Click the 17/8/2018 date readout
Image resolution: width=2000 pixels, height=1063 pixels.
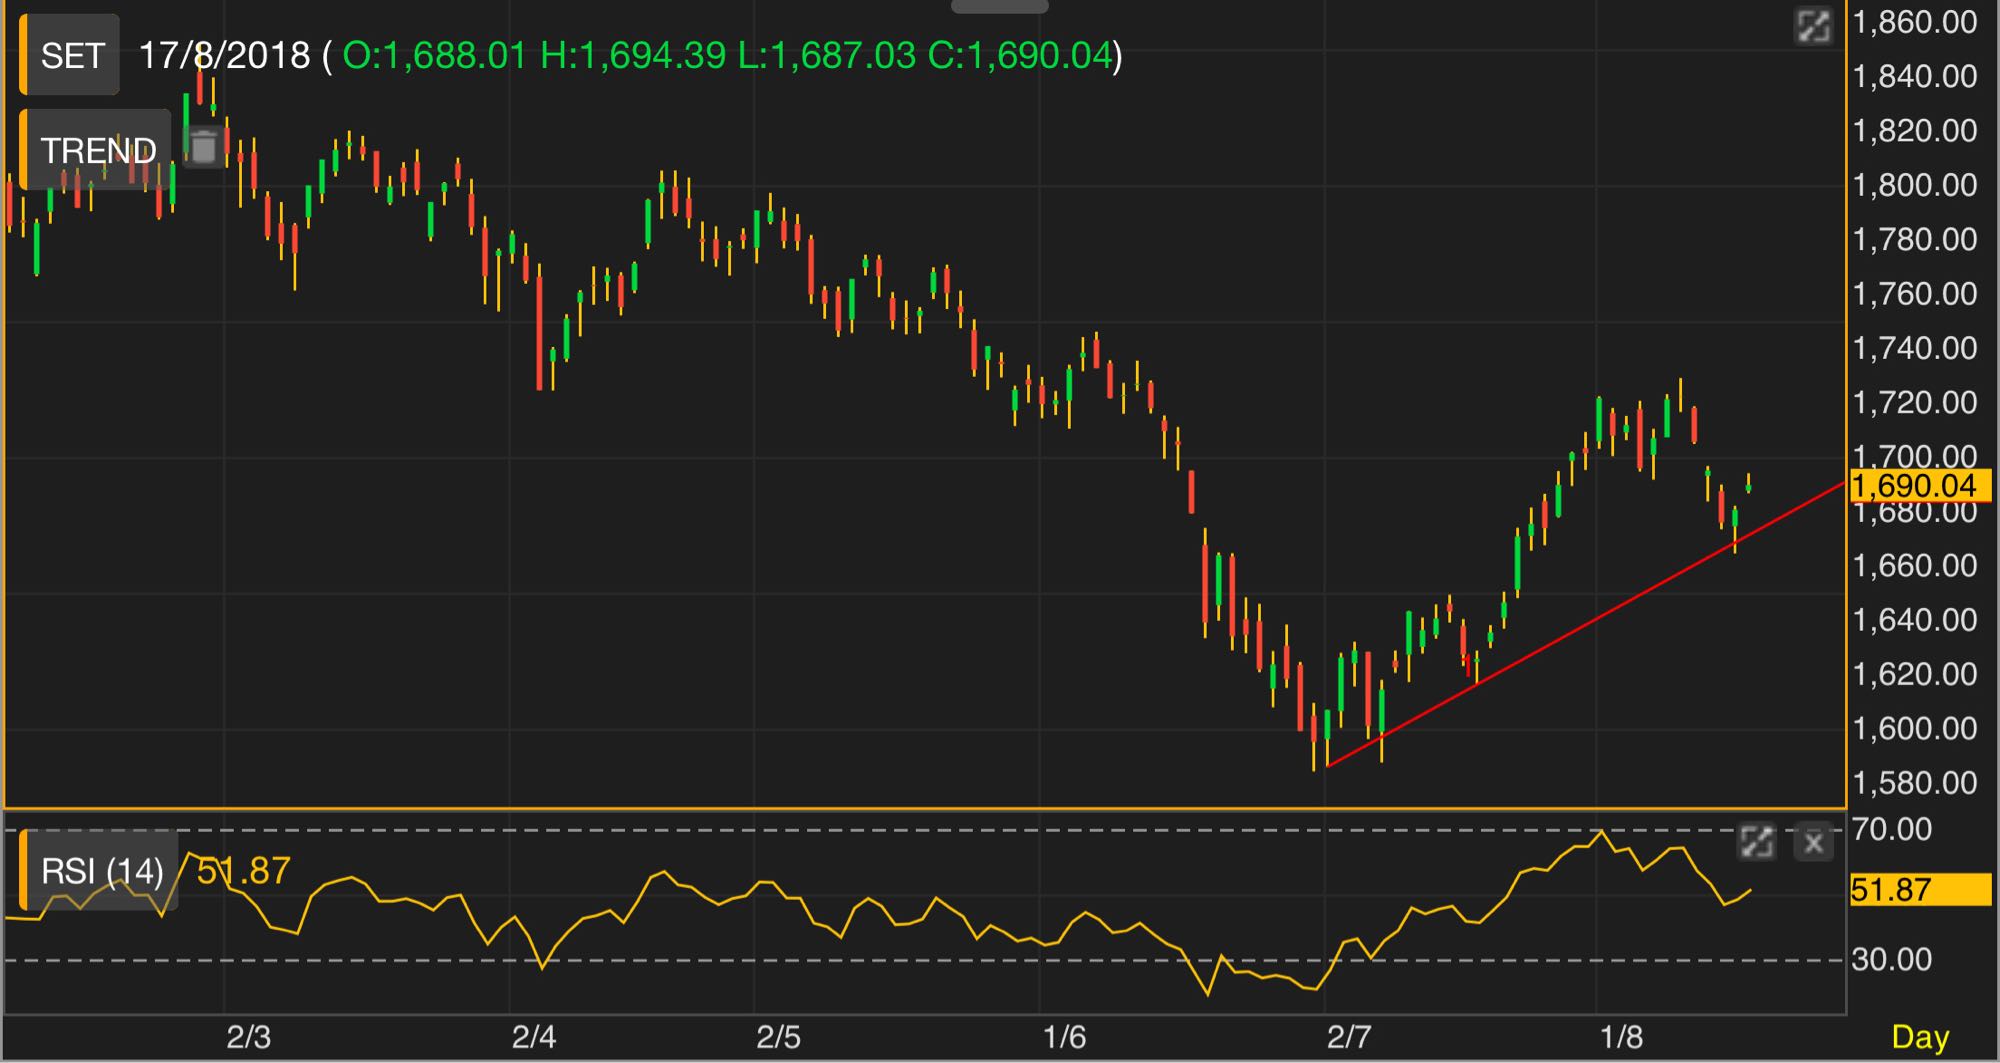(225, 55)
